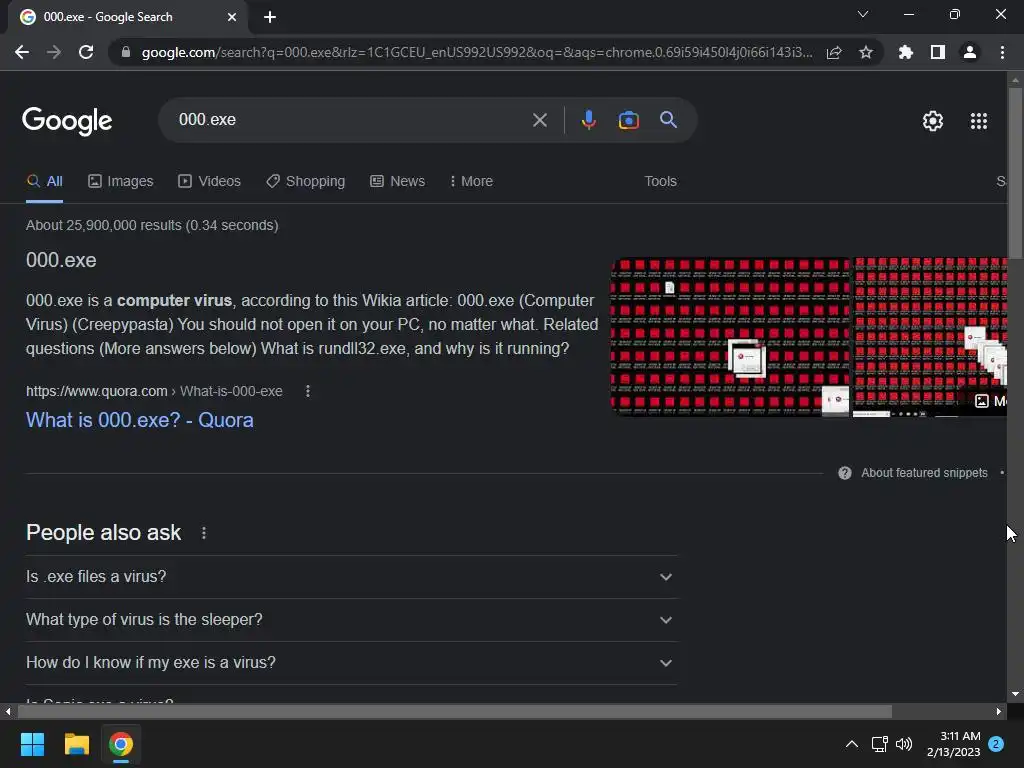The image size is (1024, 768).
Task: Start voice search with the microphone
Action: [x=588, y=120]
